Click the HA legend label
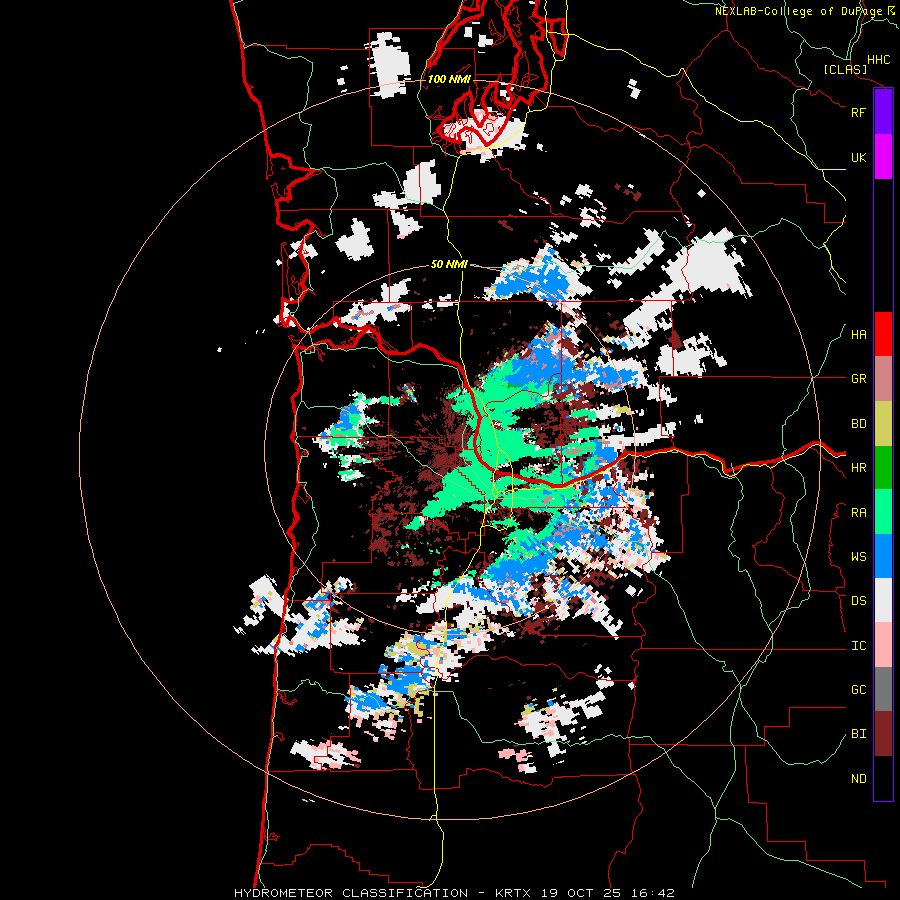Image resolution: width=900 pixels, height=900 pixels. (858, 335)
